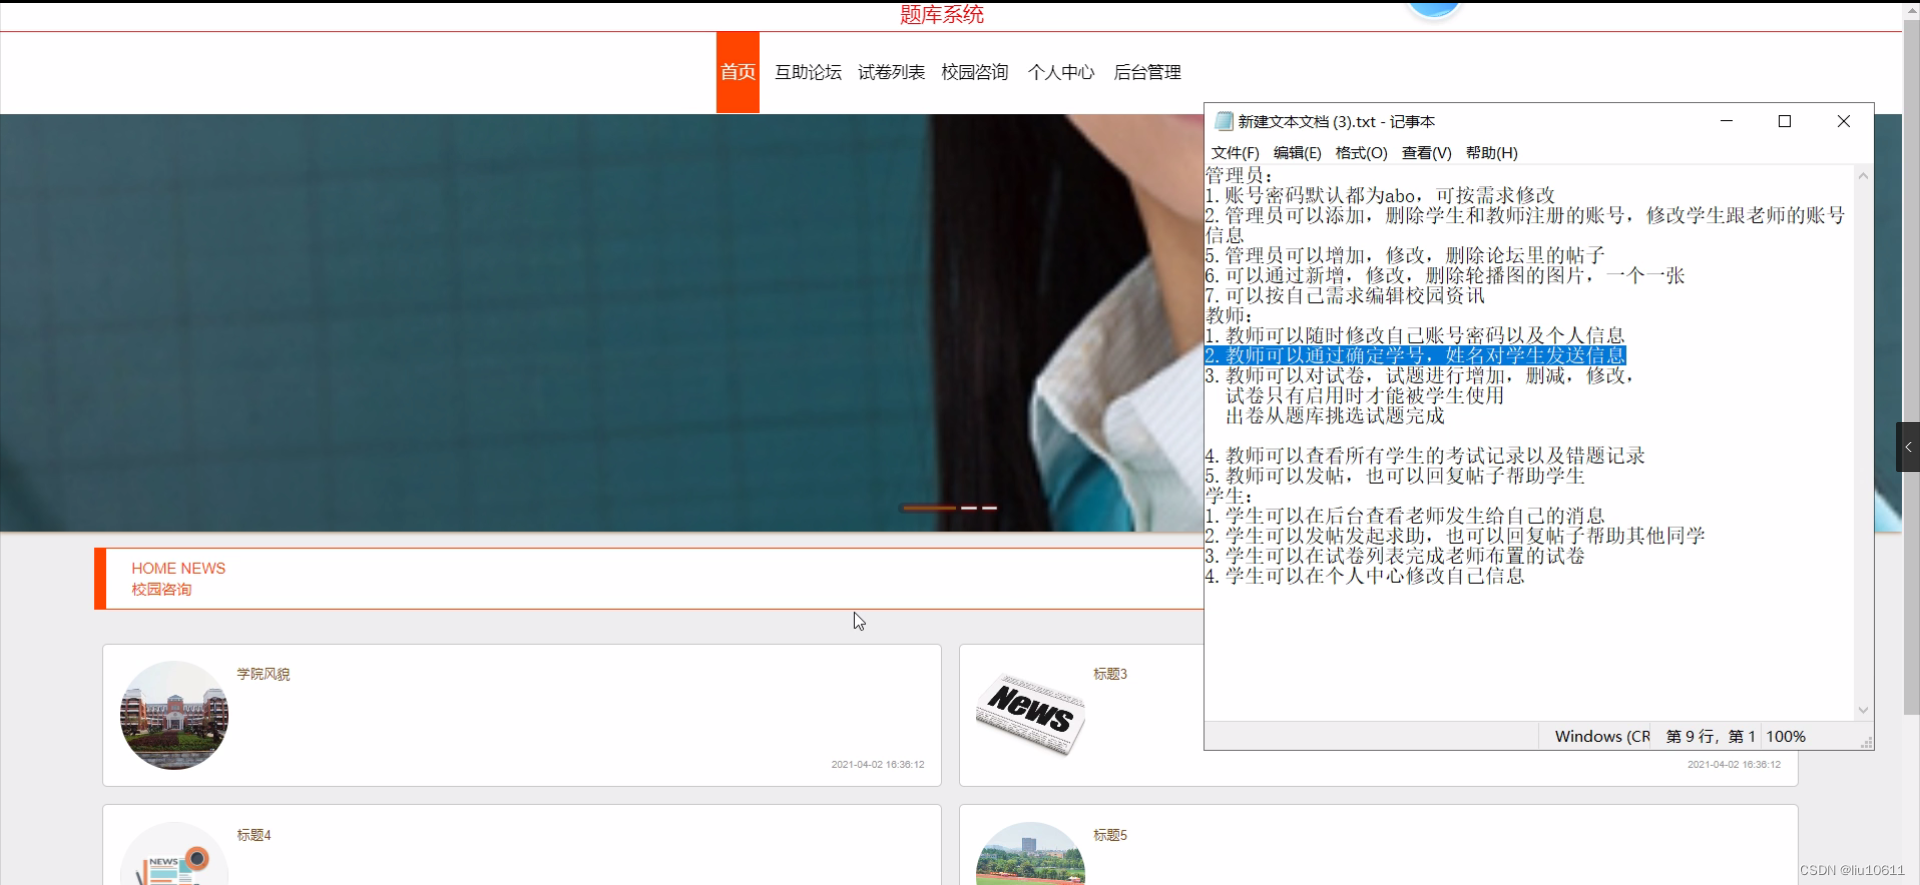Click '出卷从题库挑选试题完成' line in Notepad
Viewport: 1920px width, 885px height.
[1335, 416]
